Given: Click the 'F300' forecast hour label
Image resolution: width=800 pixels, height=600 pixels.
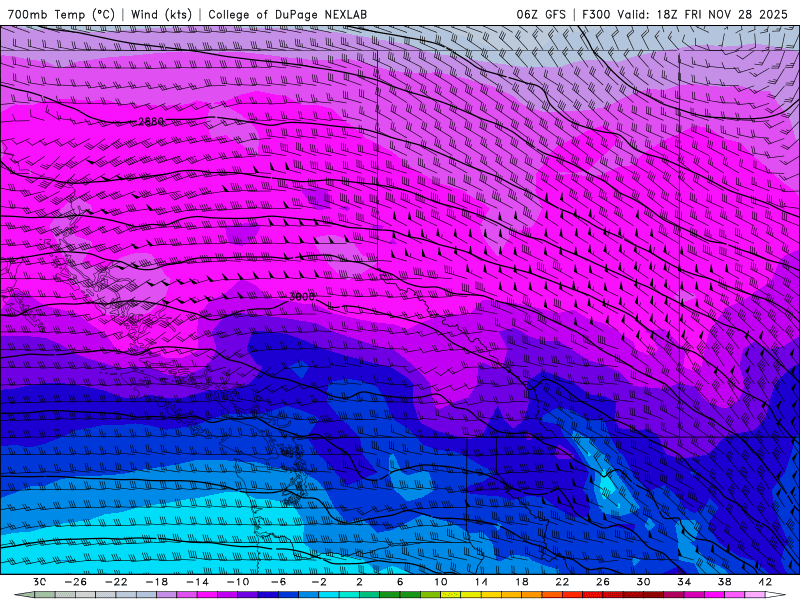Looking at the screenshot, I should tap(596, 15).
